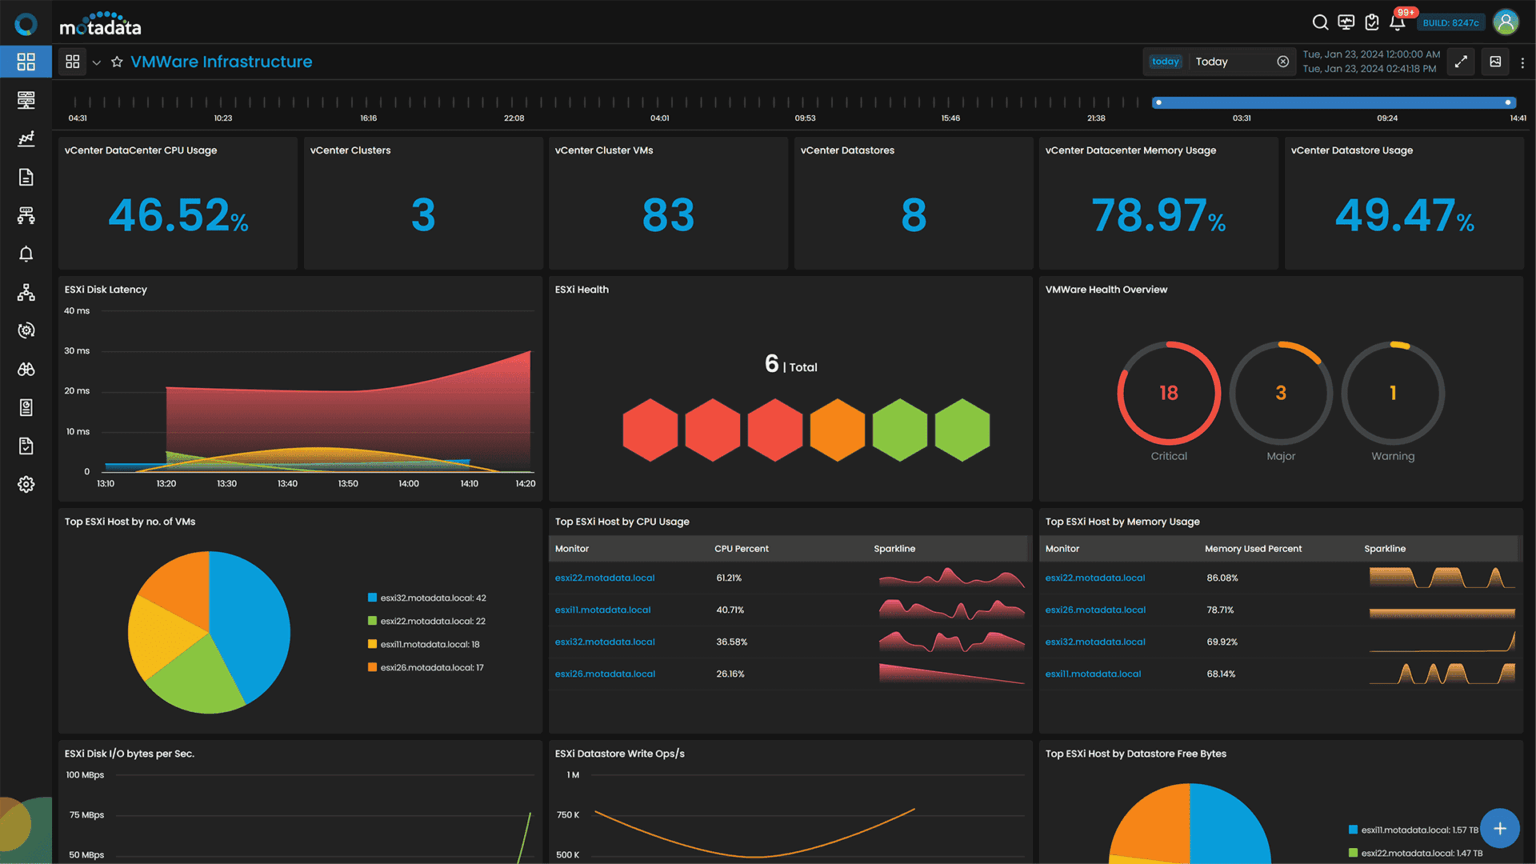Open the Alerts bell icon in sidebar

pyautogui.click(x=26, y=254)
